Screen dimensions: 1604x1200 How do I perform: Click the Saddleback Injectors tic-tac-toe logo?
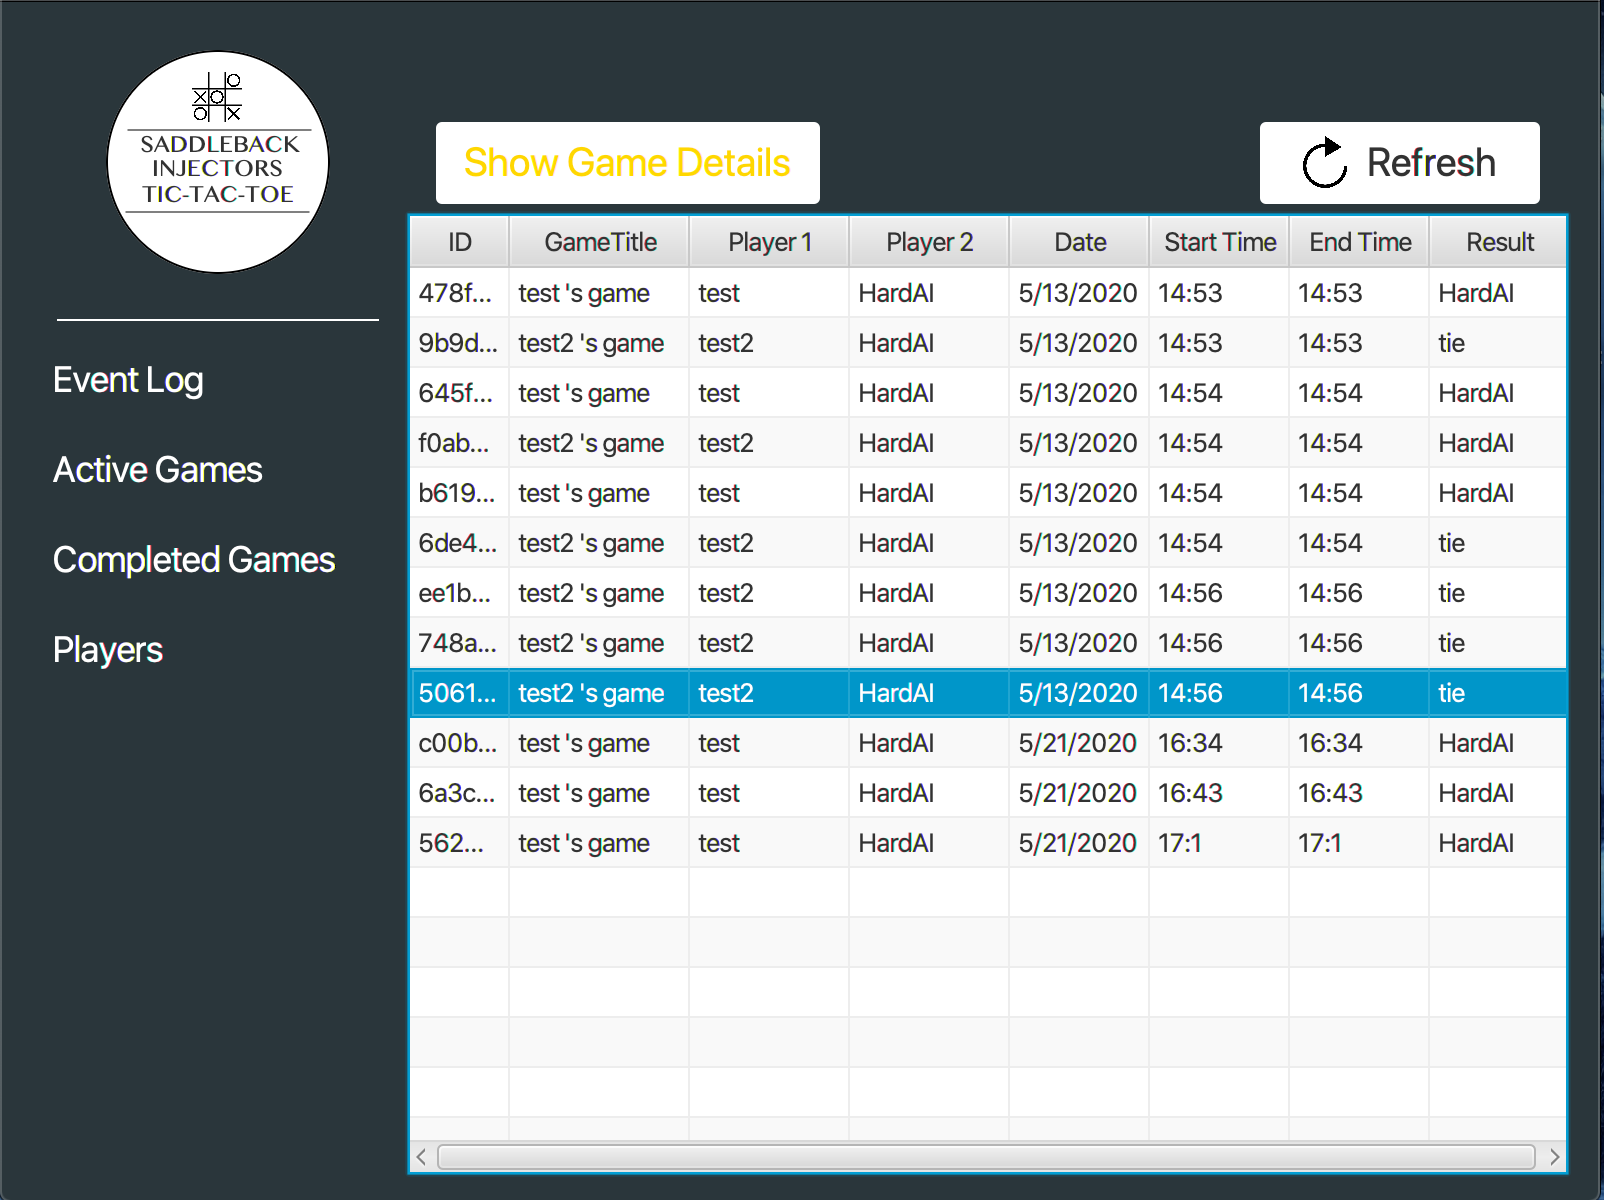tap(217, 160)
